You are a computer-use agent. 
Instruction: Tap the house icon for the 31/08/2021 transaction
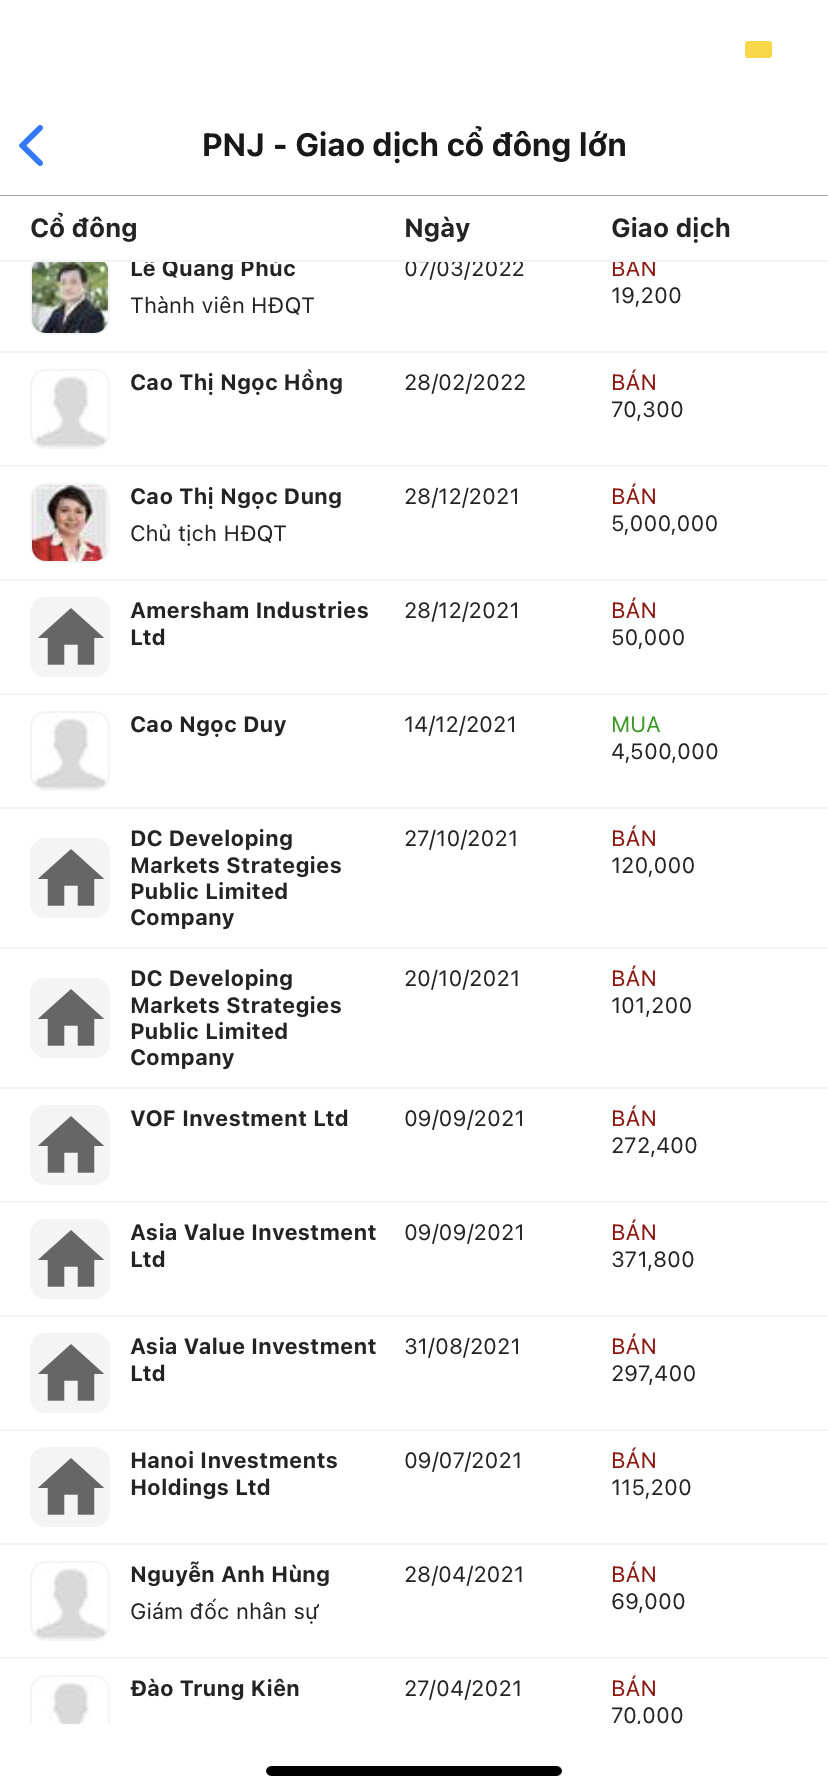coord(70,1373)
